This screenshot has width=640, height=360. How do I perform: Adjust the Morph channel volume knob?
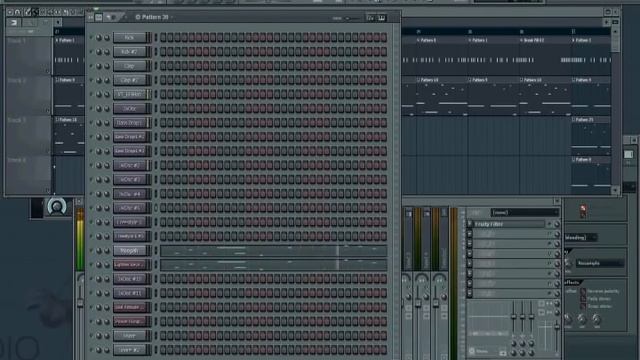pyautogui.click(x=107, y=251)
